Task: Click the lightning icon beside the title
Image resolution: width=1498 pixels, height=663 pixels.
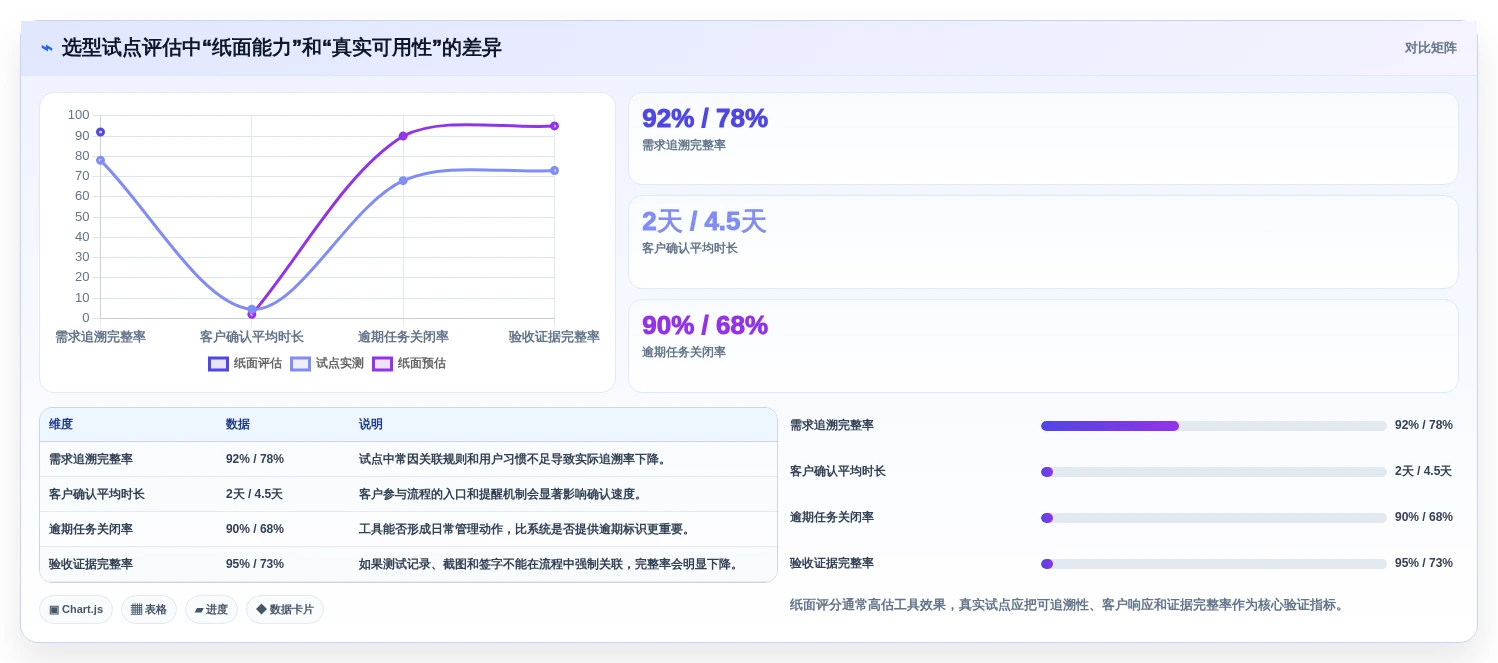Action: pyautogui.click(x=47, y=48)
